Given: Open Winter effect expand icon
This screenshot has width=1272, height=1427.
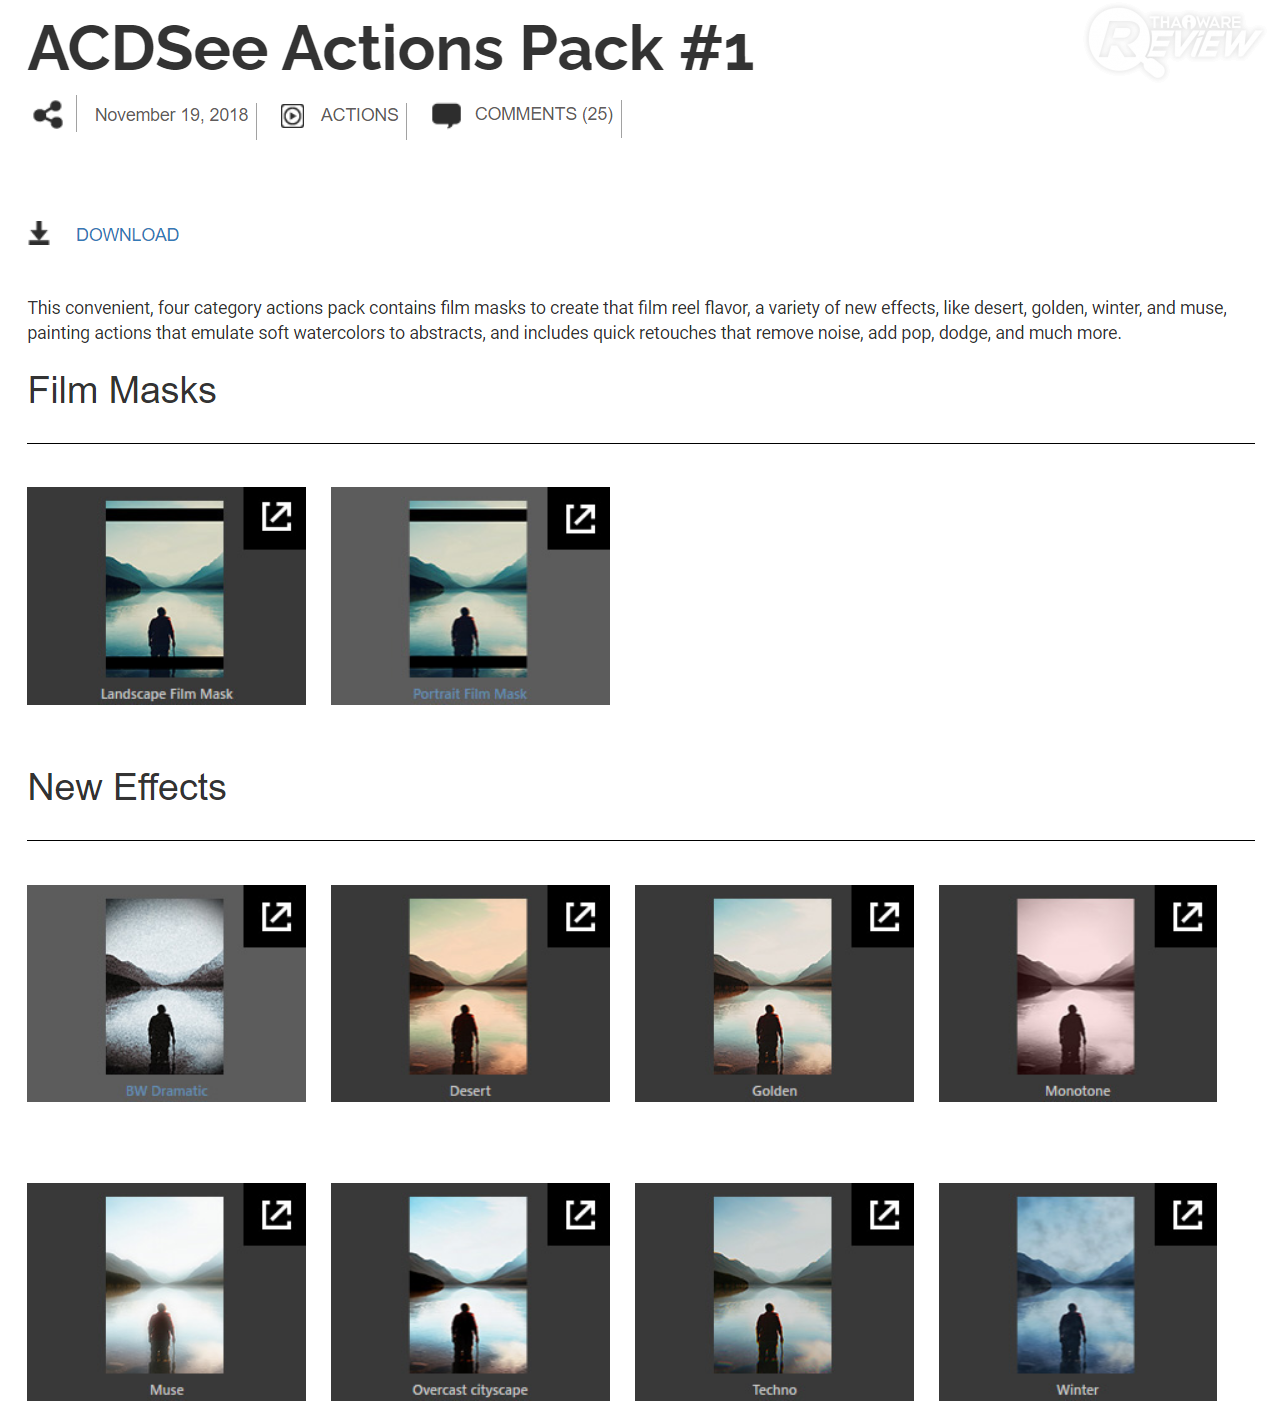Looking at the screenshot, I should 1186,1214.
